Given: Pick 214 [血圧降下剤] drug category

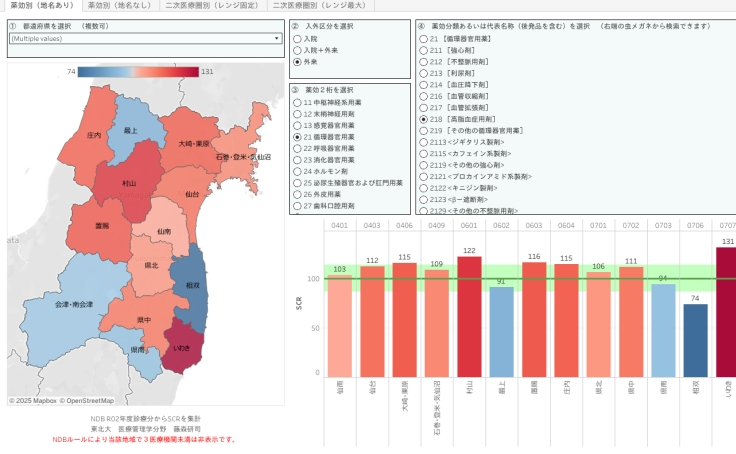Looking at the screenshot, I should (423, 84).
